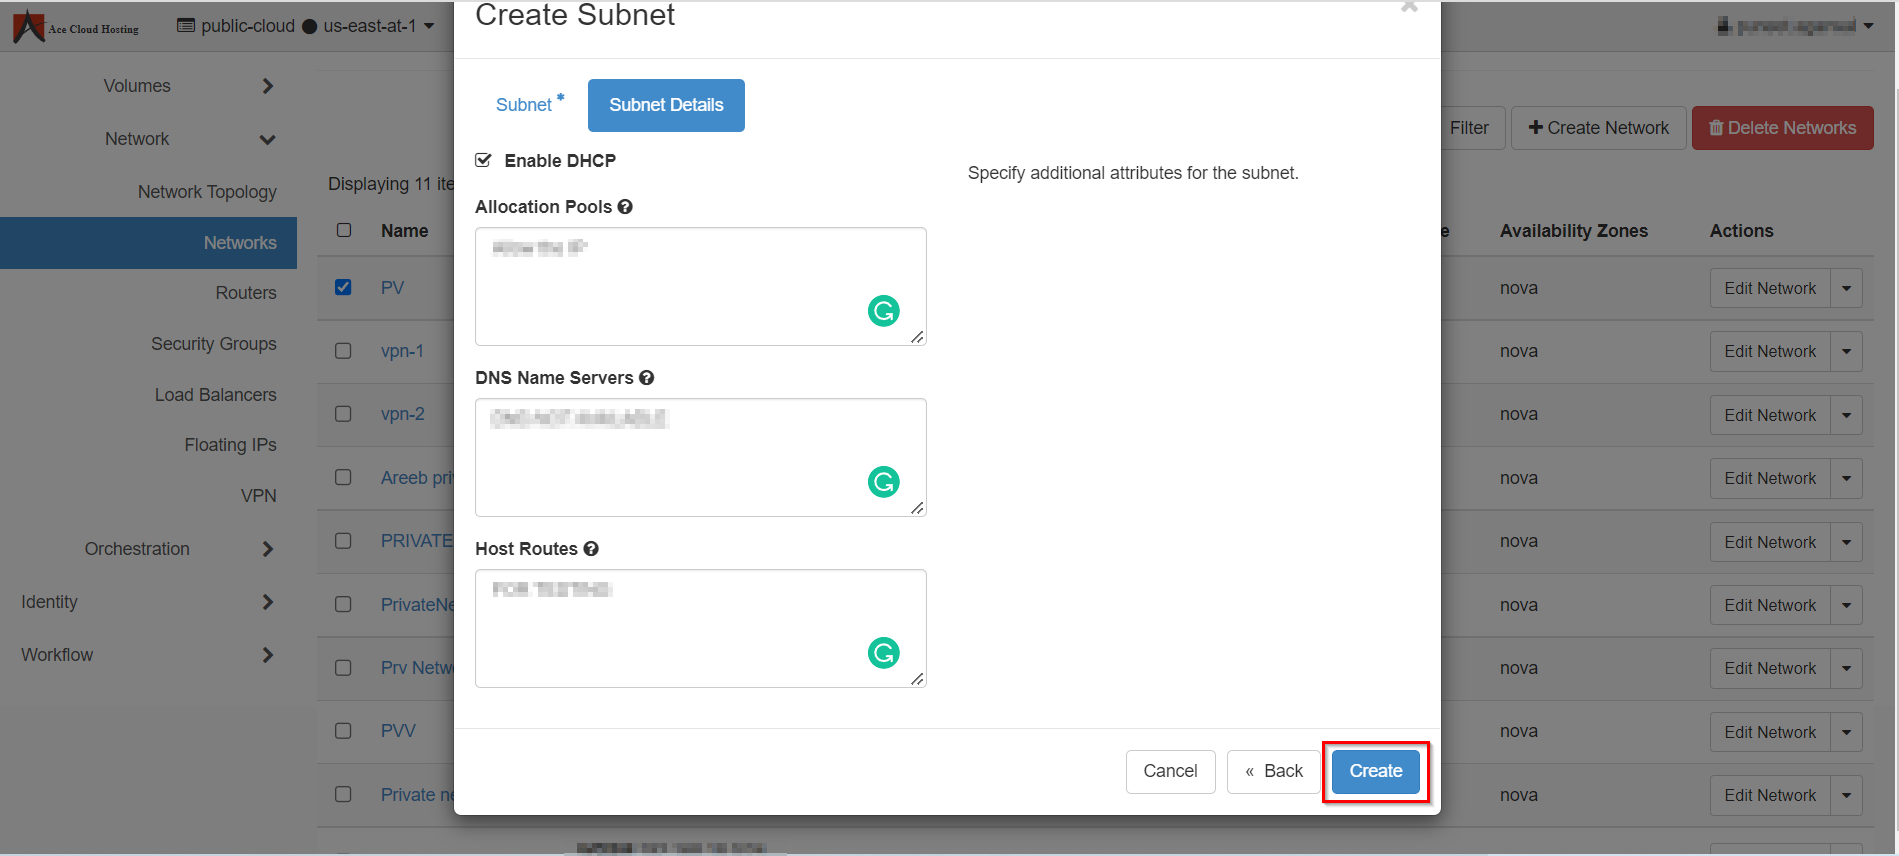The image size is (1899, 856).
Task: Open the public-cloud region dropdown
Action: (305, 26)
